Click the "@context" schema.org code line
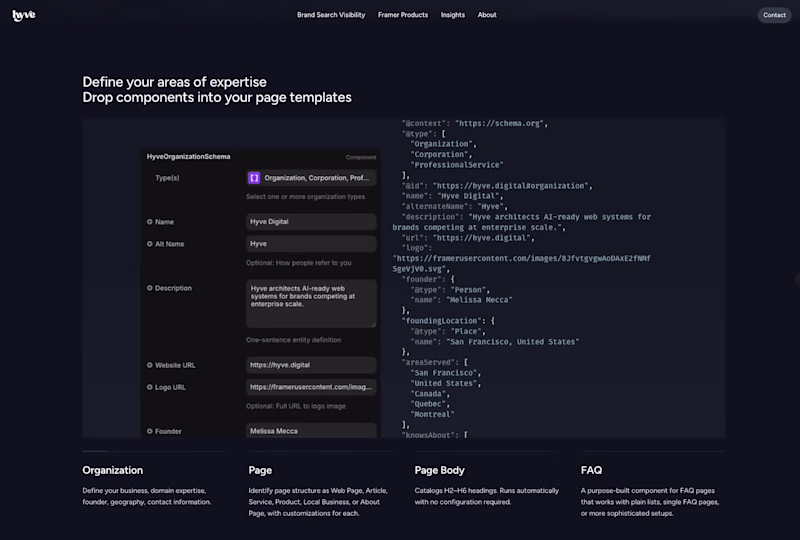This screenshot has width=800, height=540. [x=474, y=124]
